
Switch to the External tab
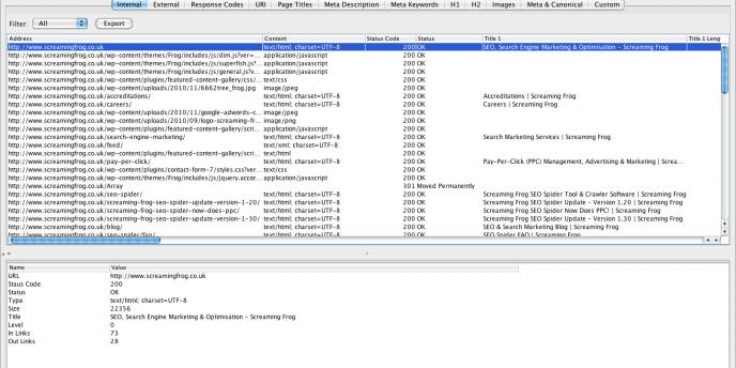pyautogui.click(x=166, y=5)
